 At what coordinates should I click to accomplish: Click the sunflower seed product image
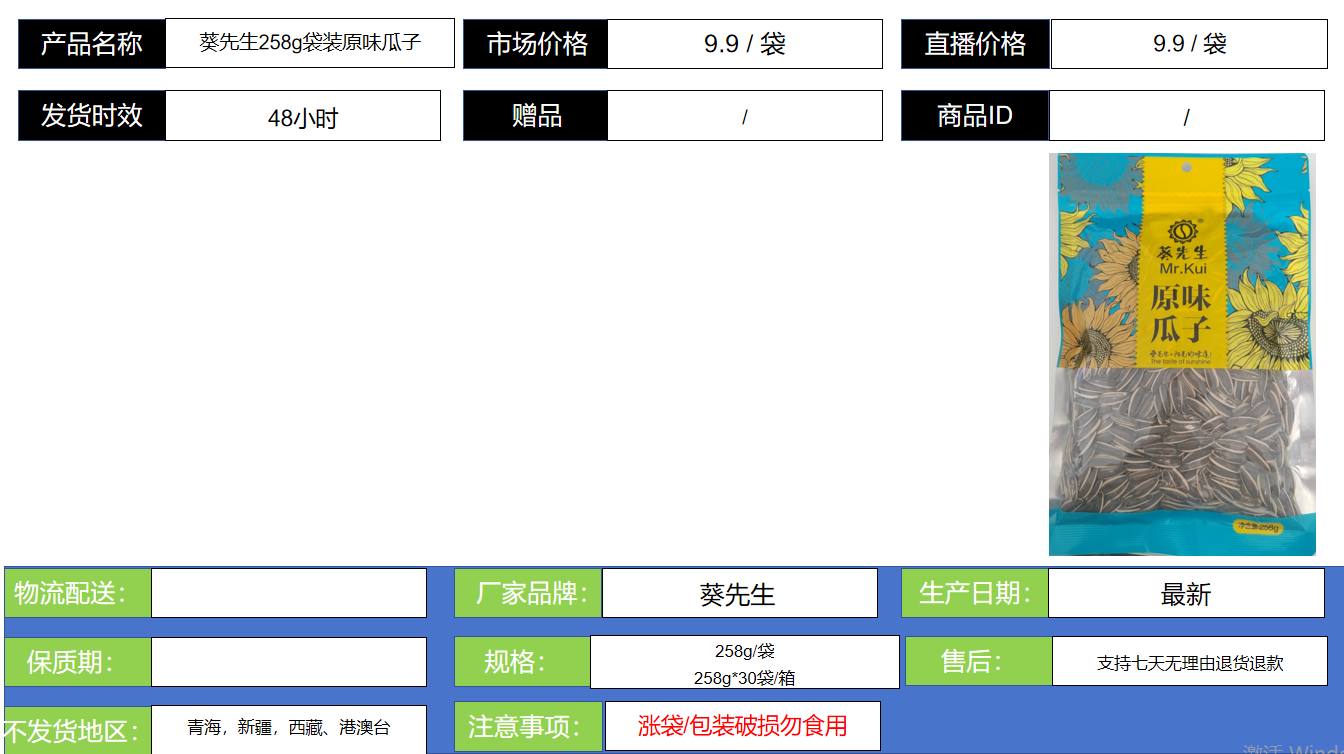point(1181,354)
